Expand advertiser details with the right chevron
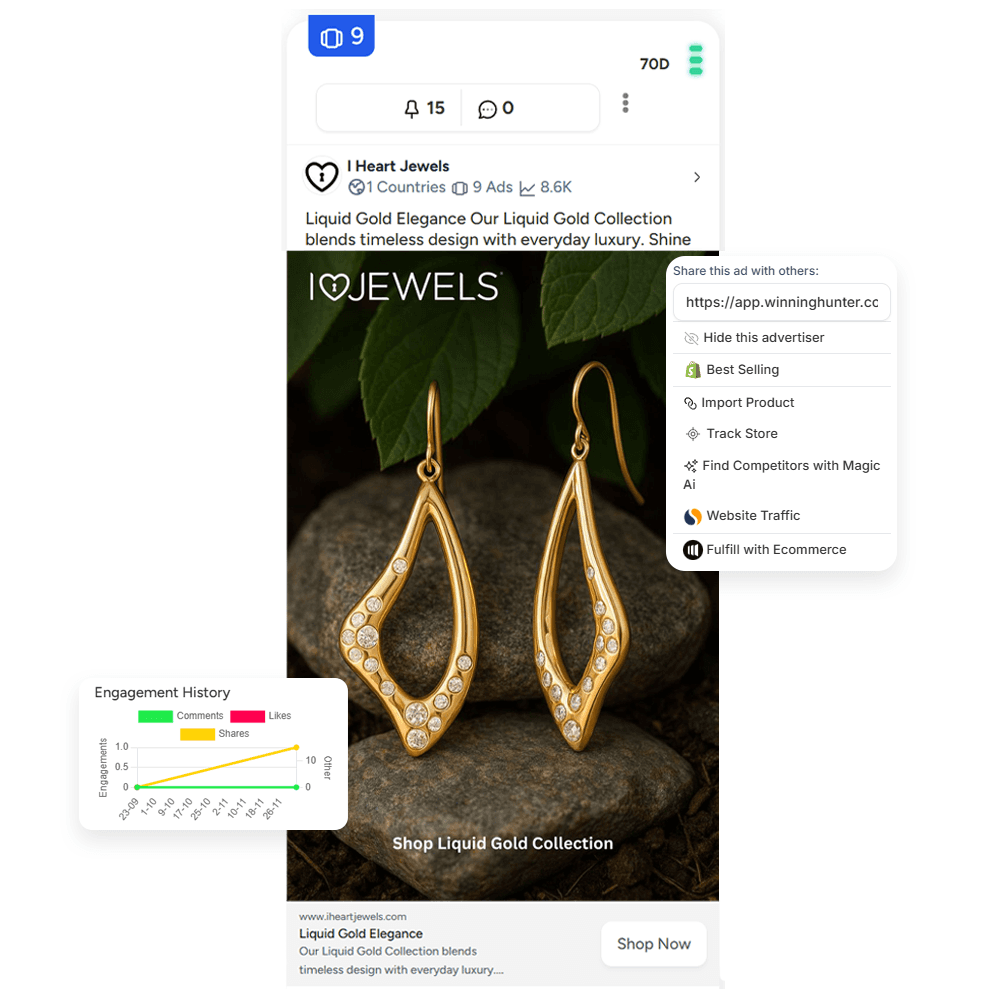The height and width of the screenshot is (1000, 1000). (697, 177)
